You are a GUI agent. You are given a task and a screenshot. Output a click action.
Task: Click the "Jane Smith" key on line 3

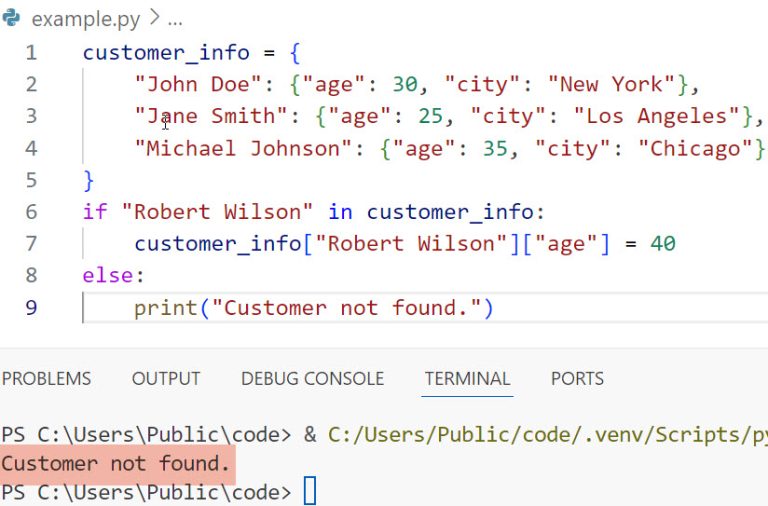211,117
